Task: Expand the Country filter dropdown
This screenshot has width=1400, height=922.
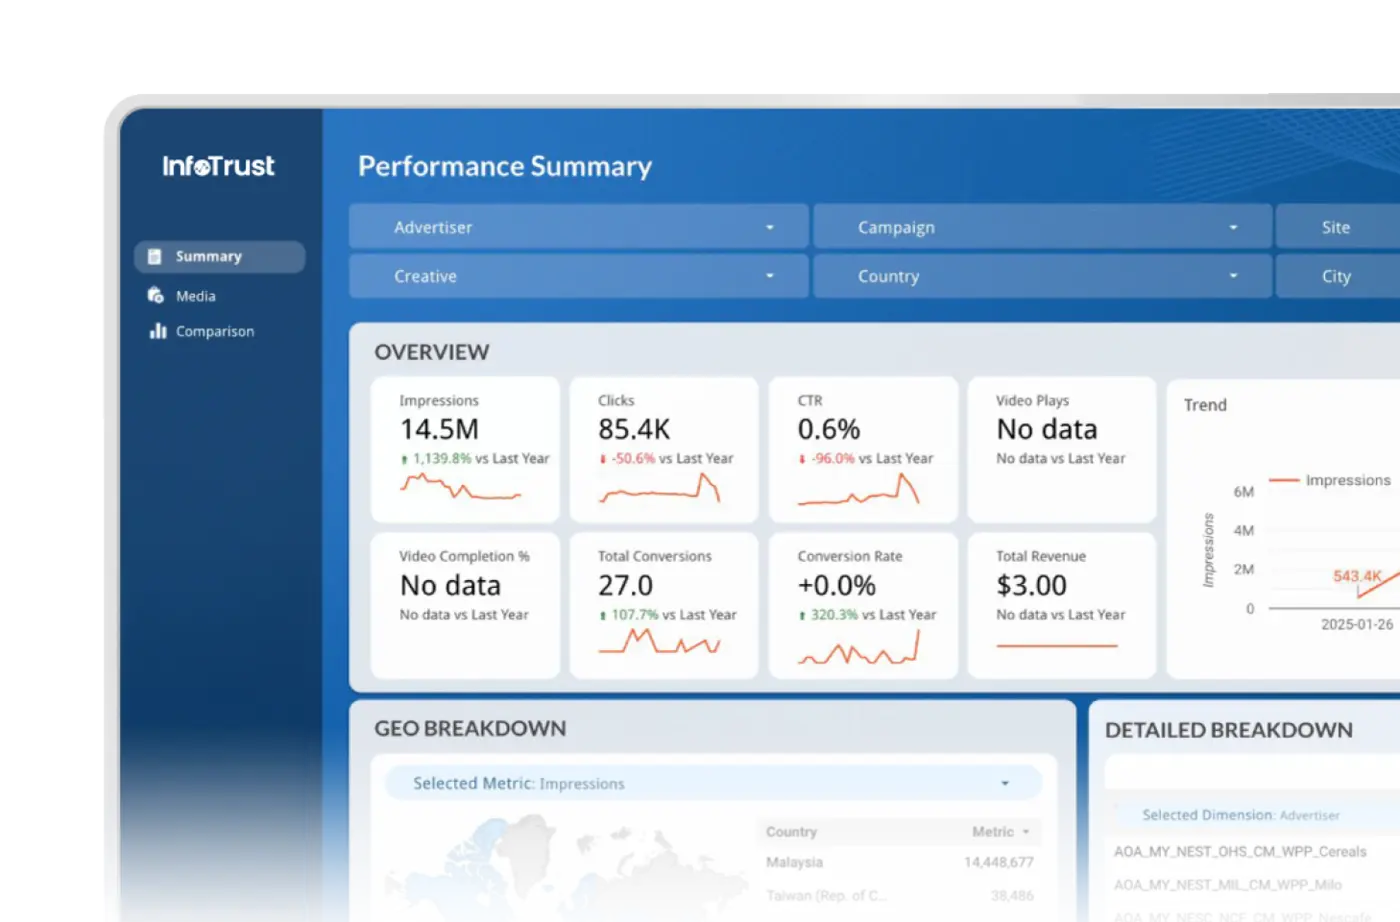Action: pyautogui.click(x=1043, y=276)
